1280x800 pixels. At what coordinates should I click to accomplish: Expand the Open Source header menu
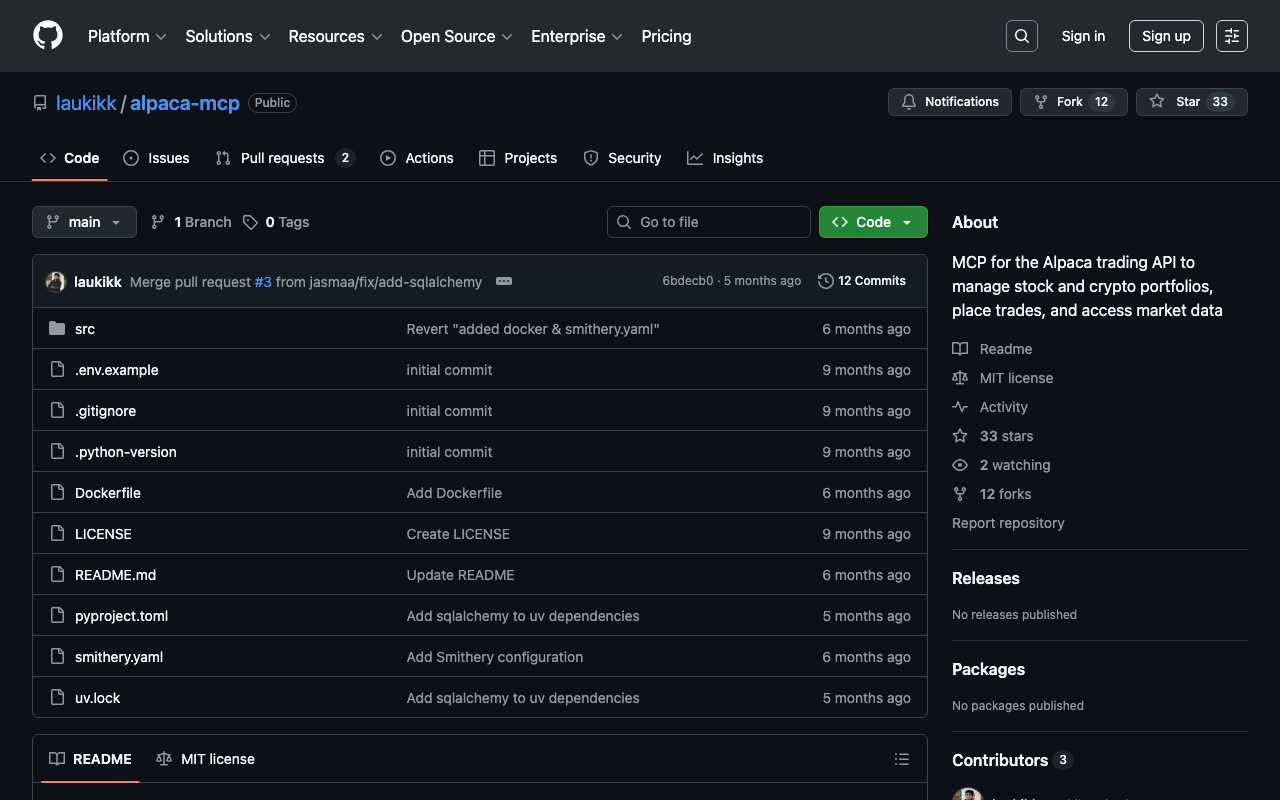(x=456, y=36)
